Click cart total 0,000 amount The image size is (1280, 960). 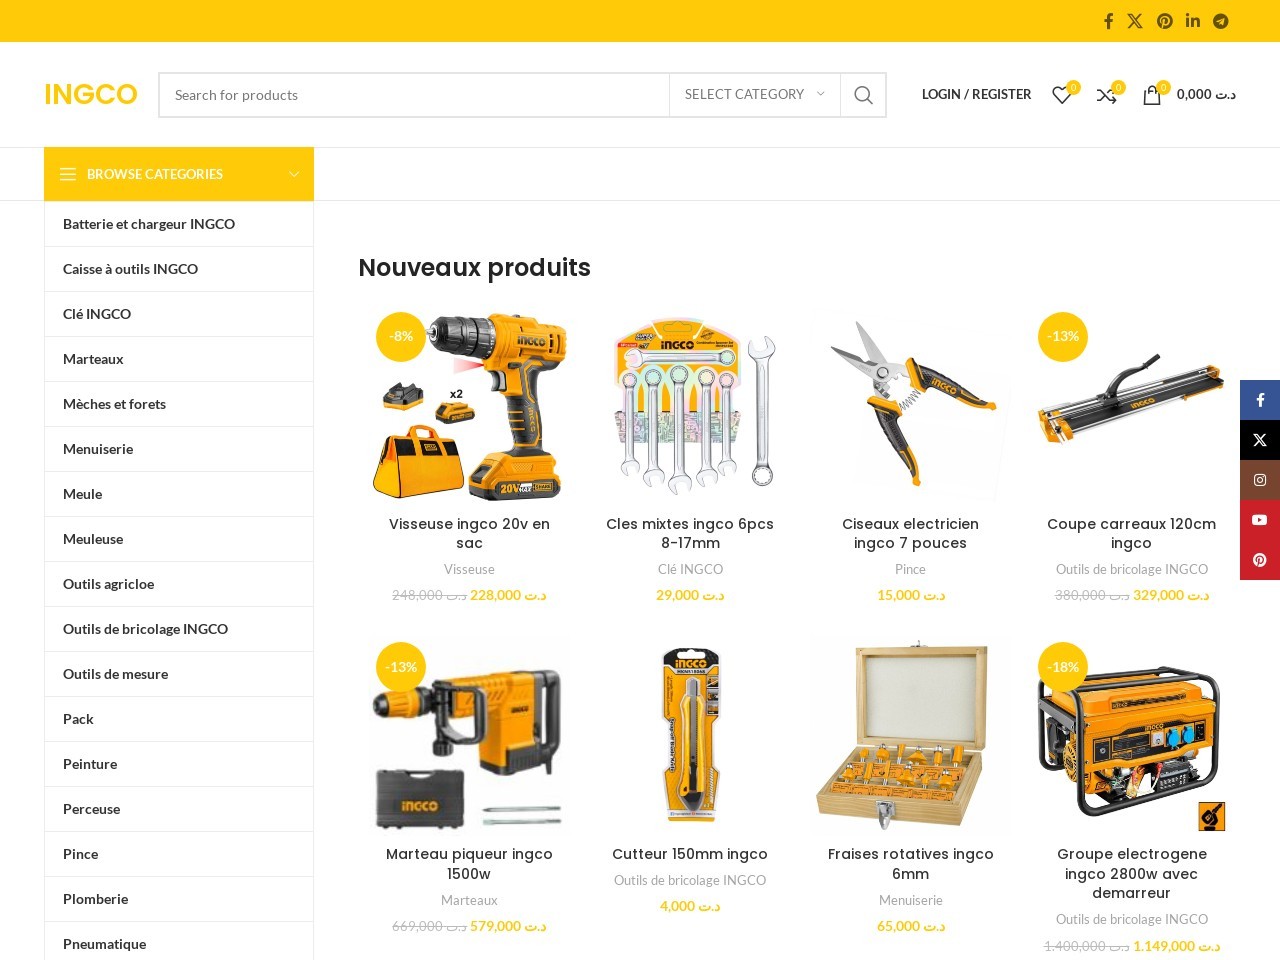point(1206,94)
